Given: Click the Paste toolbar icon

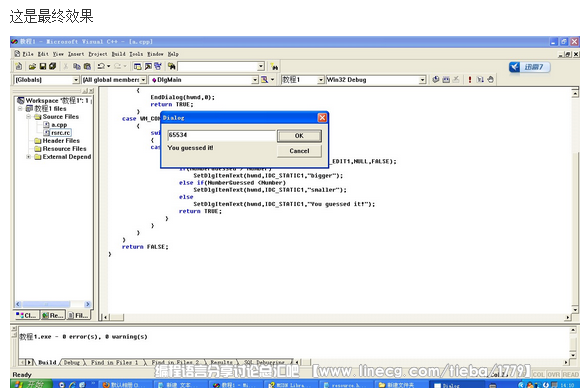Looking at the screenshot, I should (x=87, y=66).
